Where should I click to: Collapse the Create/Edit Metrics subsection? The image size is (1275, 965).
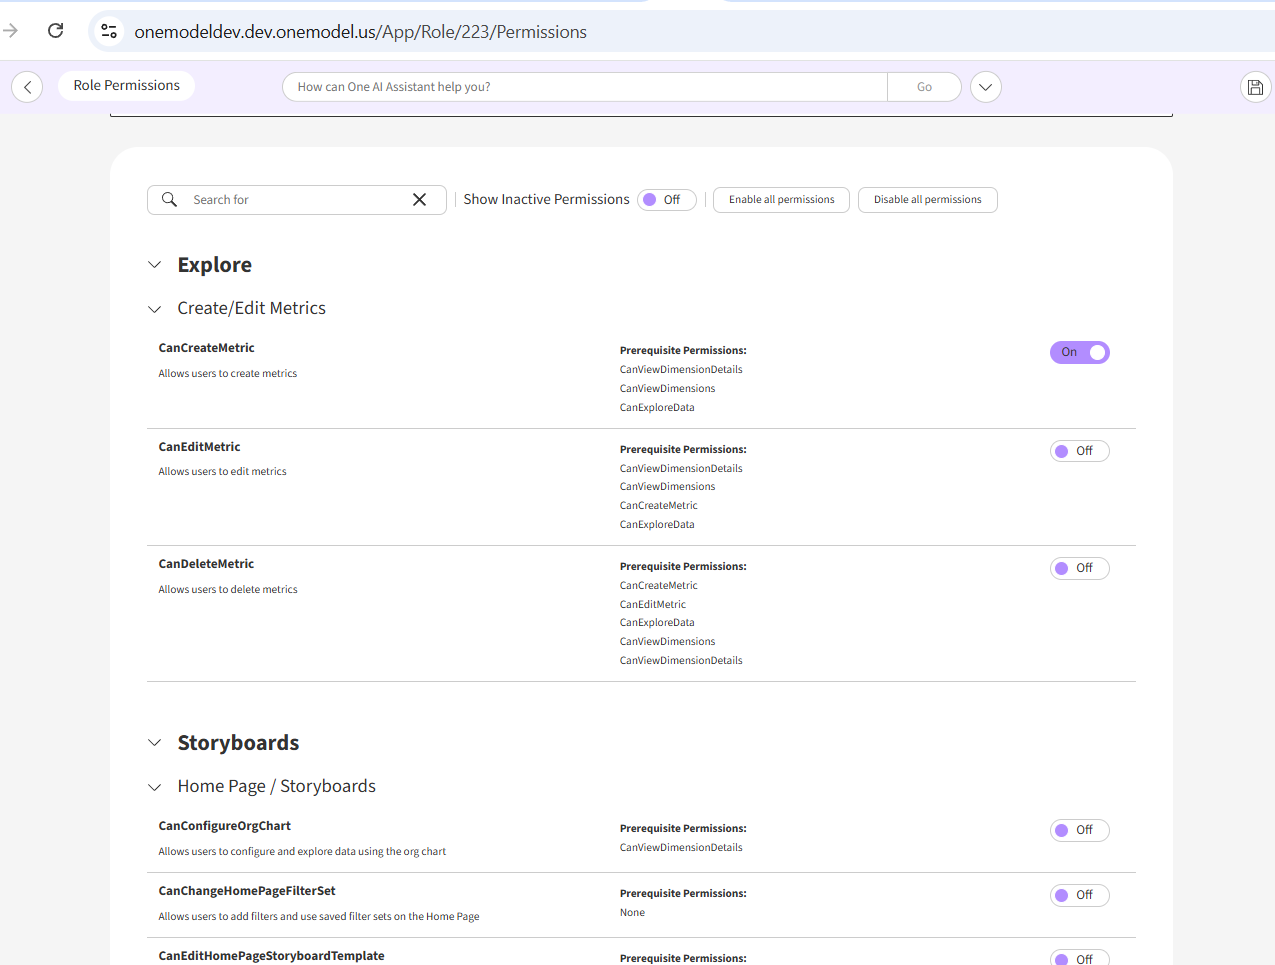[155, 309]
